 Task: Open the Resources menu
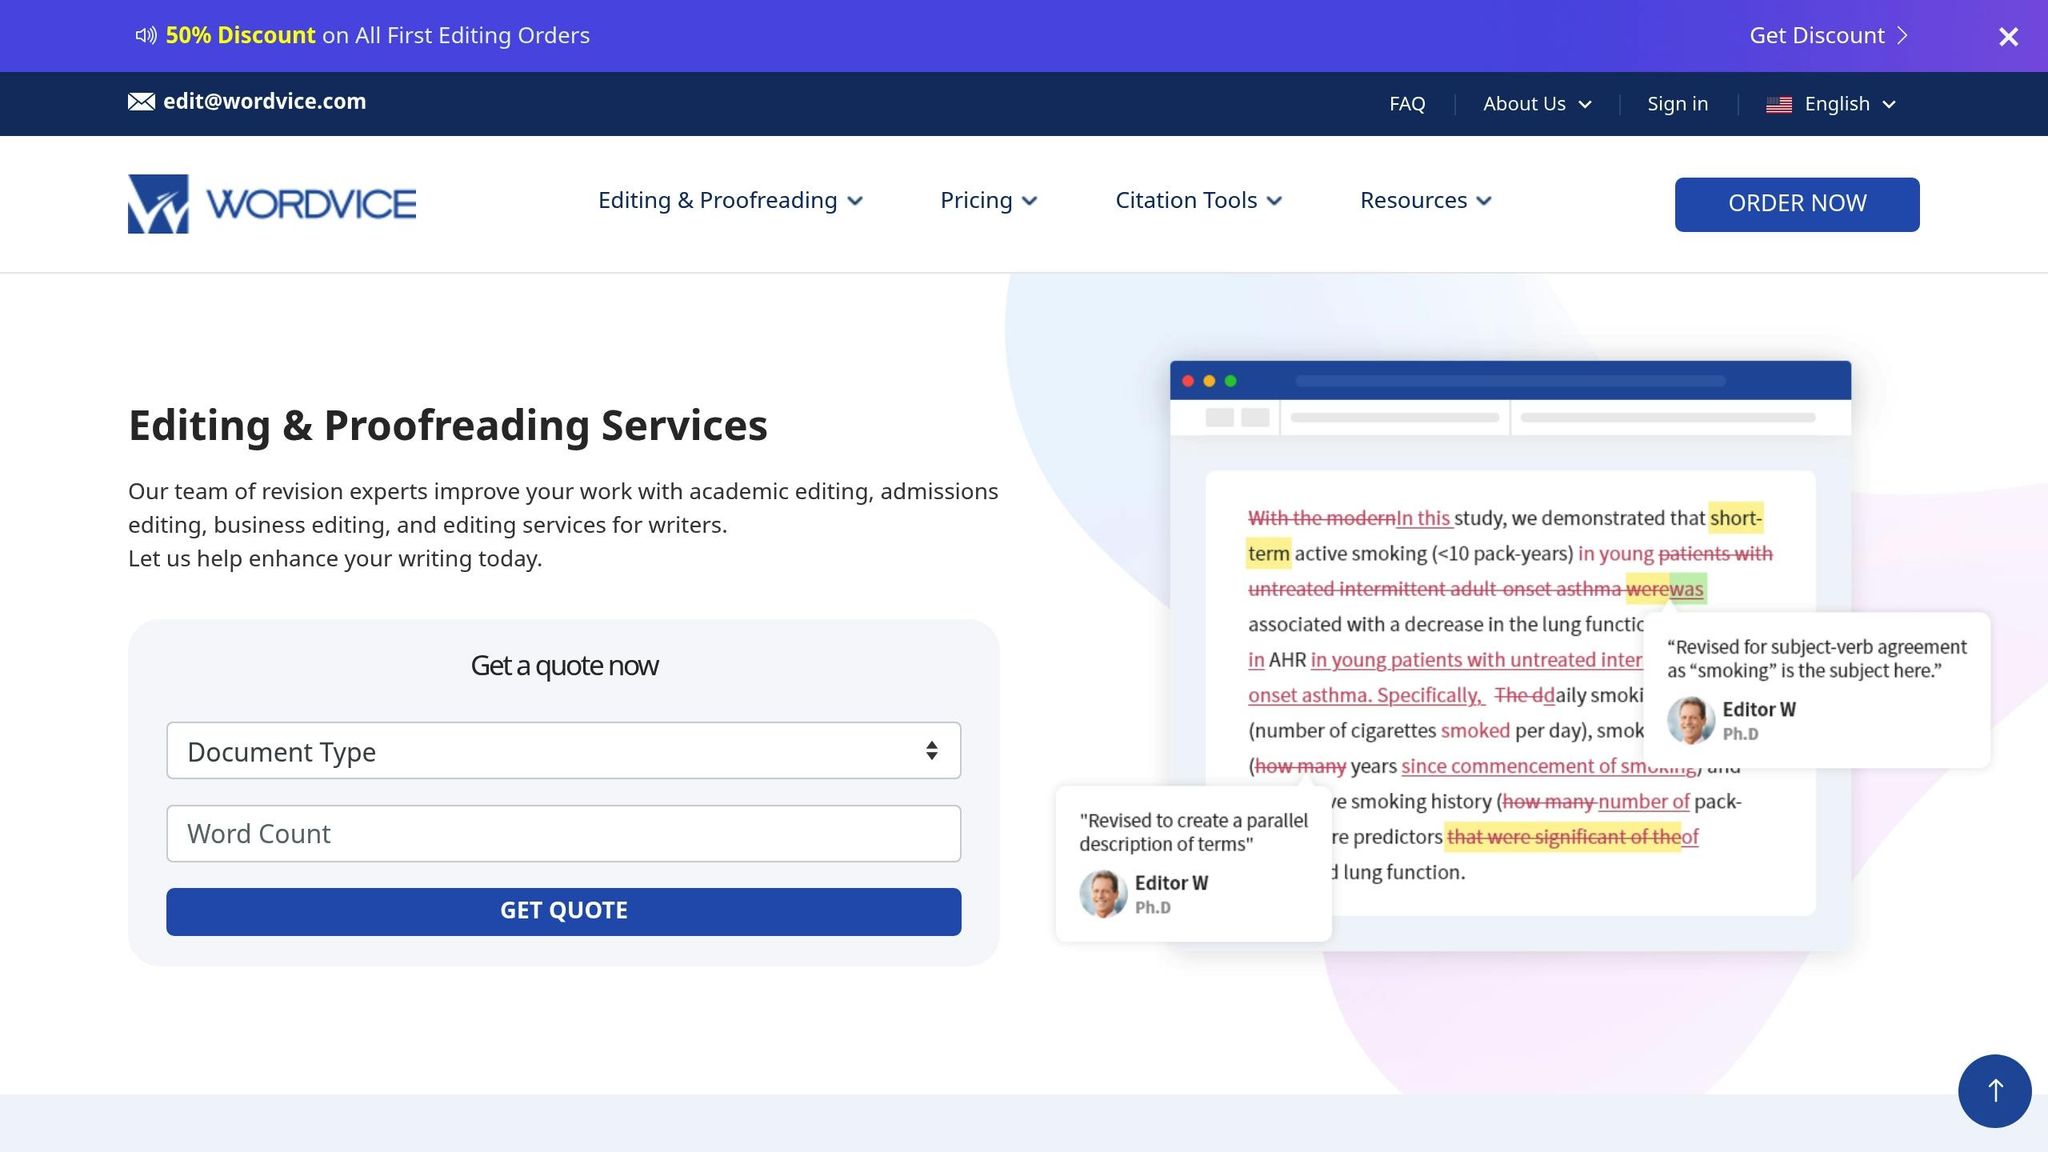pyautogui.click(x=1426, y=201)
